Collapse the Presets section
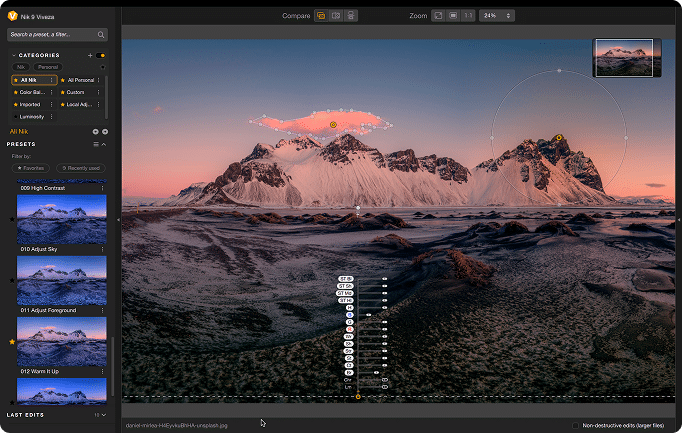 [x=104, y=144]
